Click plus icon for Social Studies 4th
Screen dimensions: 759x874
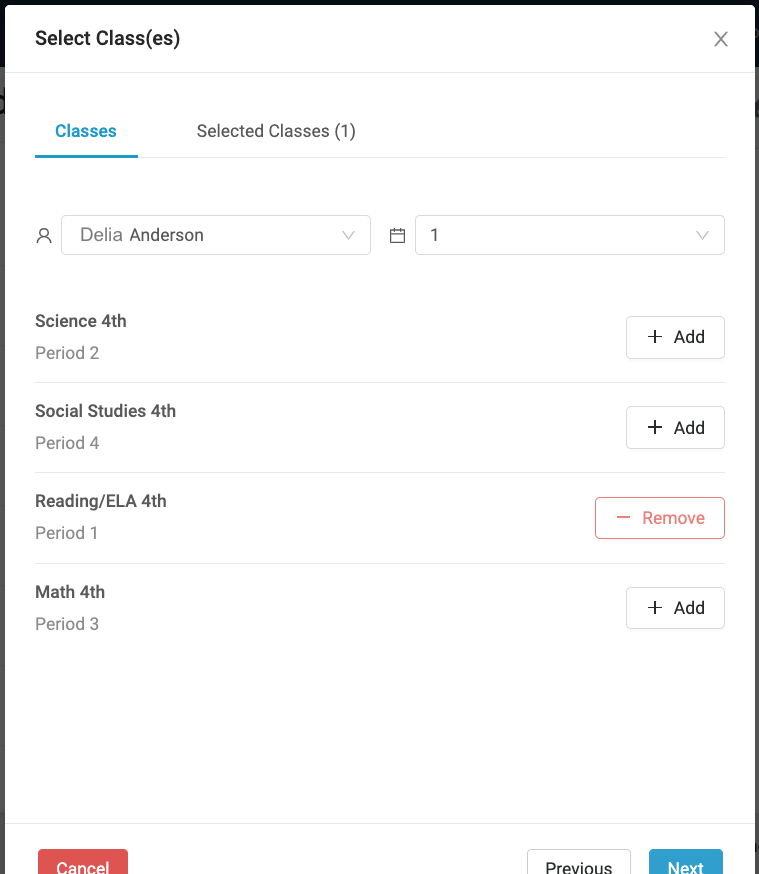pyautogui.click(x=655, y=428)
